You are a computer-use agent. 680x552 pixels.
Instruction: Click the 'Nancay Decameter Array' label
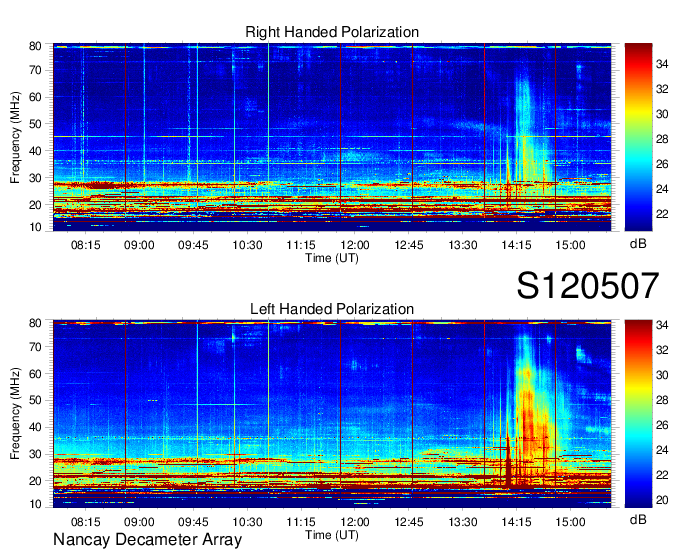click(147, 540)
